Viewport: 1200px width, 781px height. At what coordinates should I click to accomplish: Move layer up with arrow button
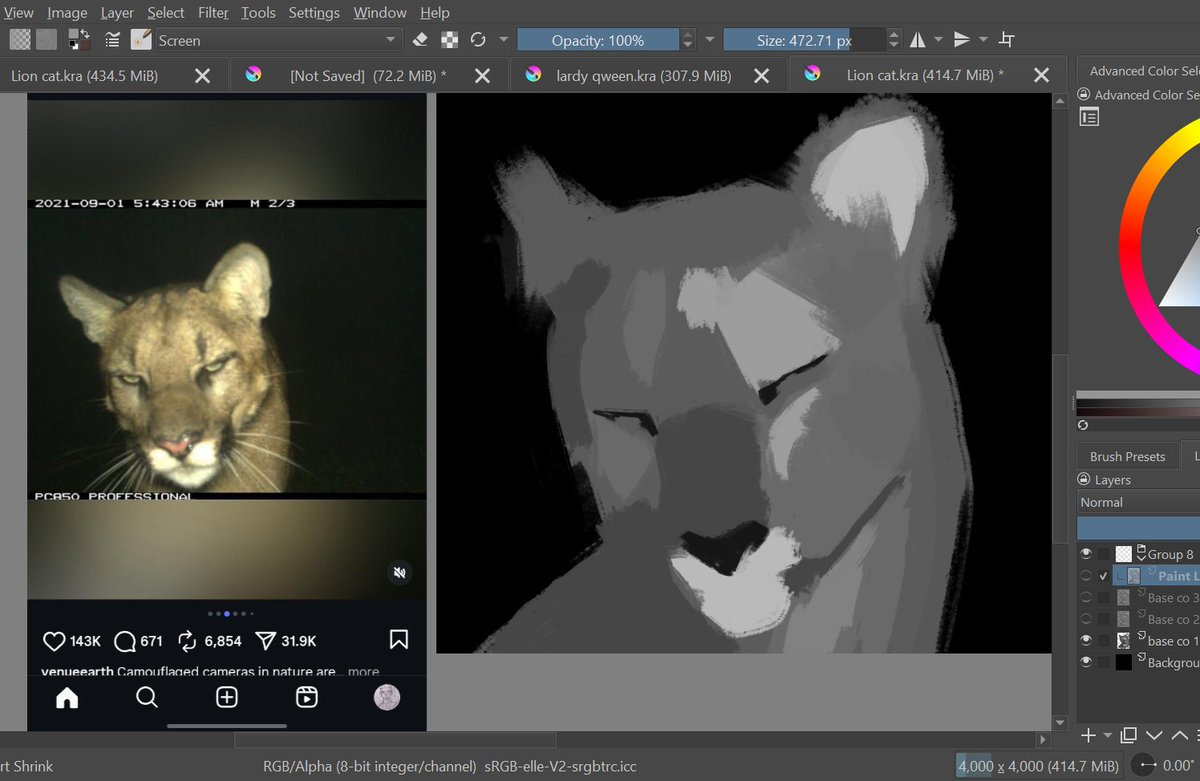[1182, 735]
